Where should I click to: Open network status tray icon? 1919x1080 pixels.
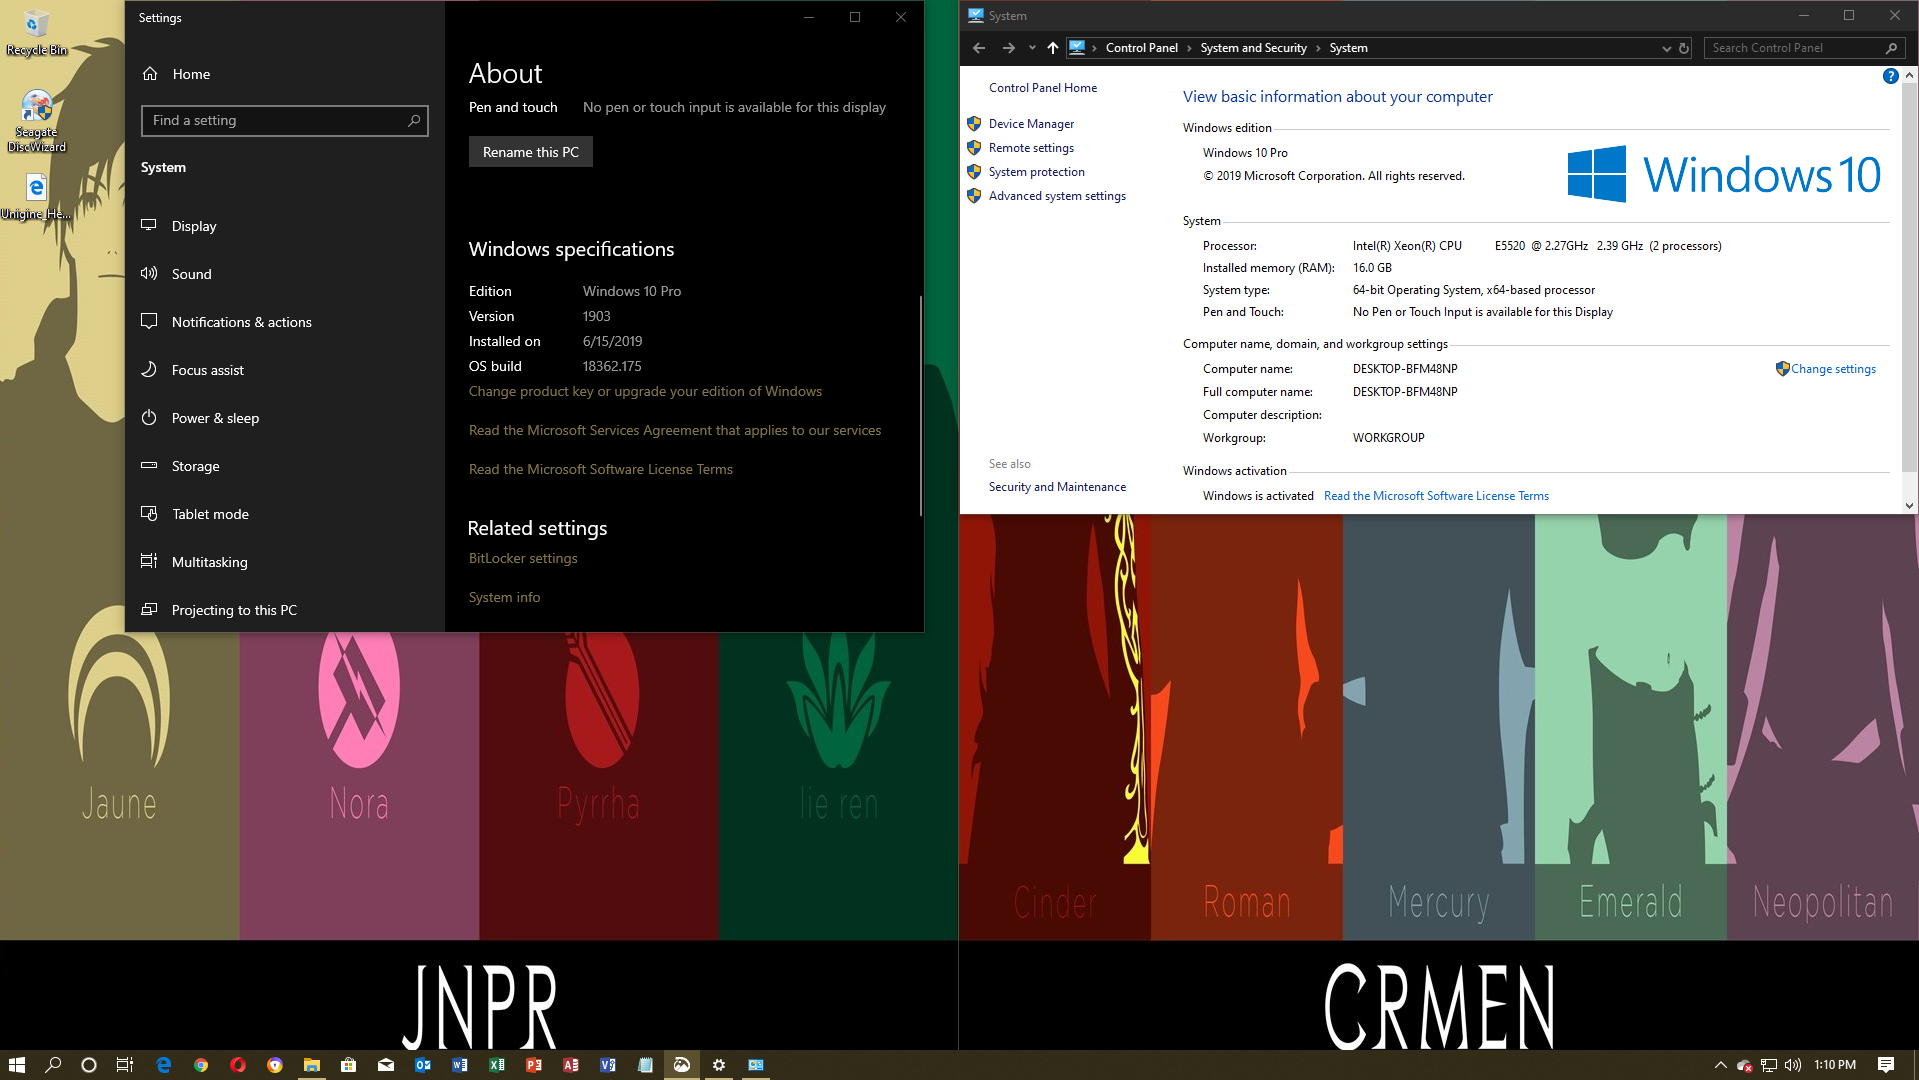click(1769, 1065)
